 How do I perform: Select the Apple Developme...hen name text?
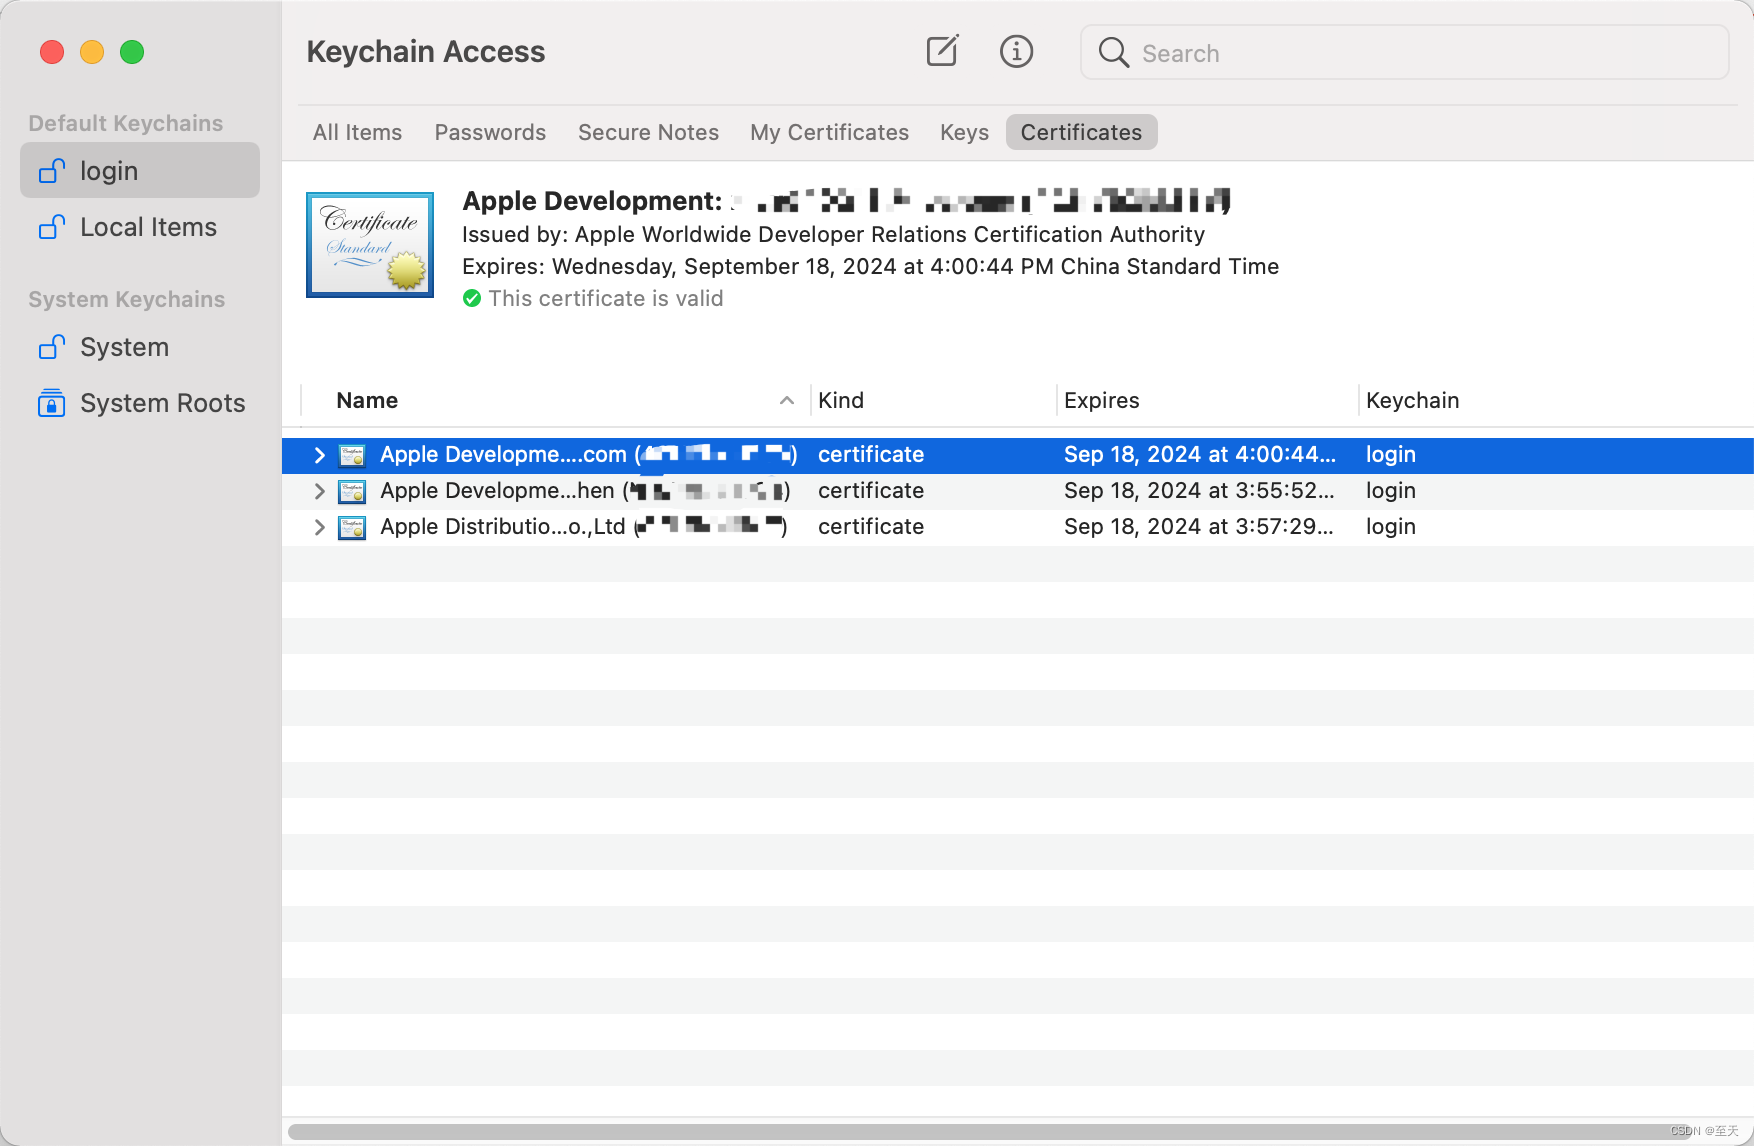(585, 490)
